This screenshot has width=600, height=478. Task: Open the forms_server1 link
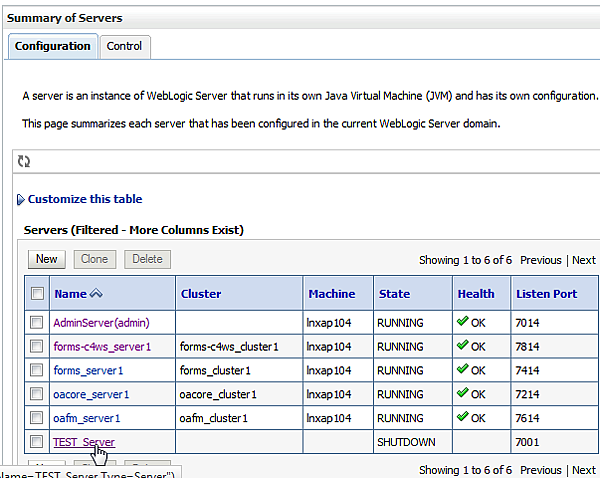pos(88,370)
